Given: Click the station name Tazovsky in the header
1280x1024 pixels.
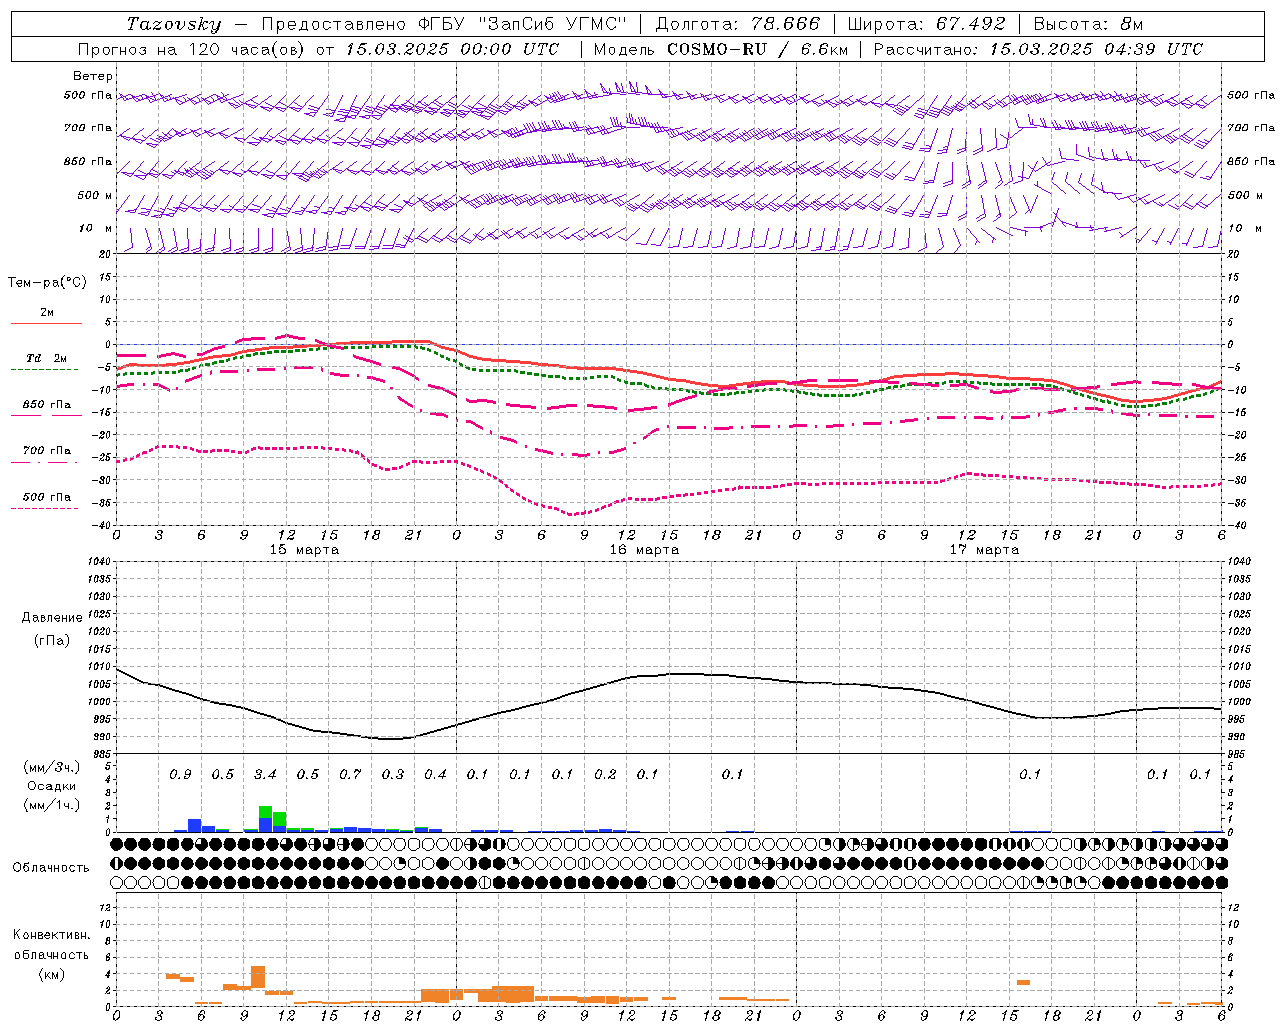Looking at the screenshot, I should [x=173, y=24].
